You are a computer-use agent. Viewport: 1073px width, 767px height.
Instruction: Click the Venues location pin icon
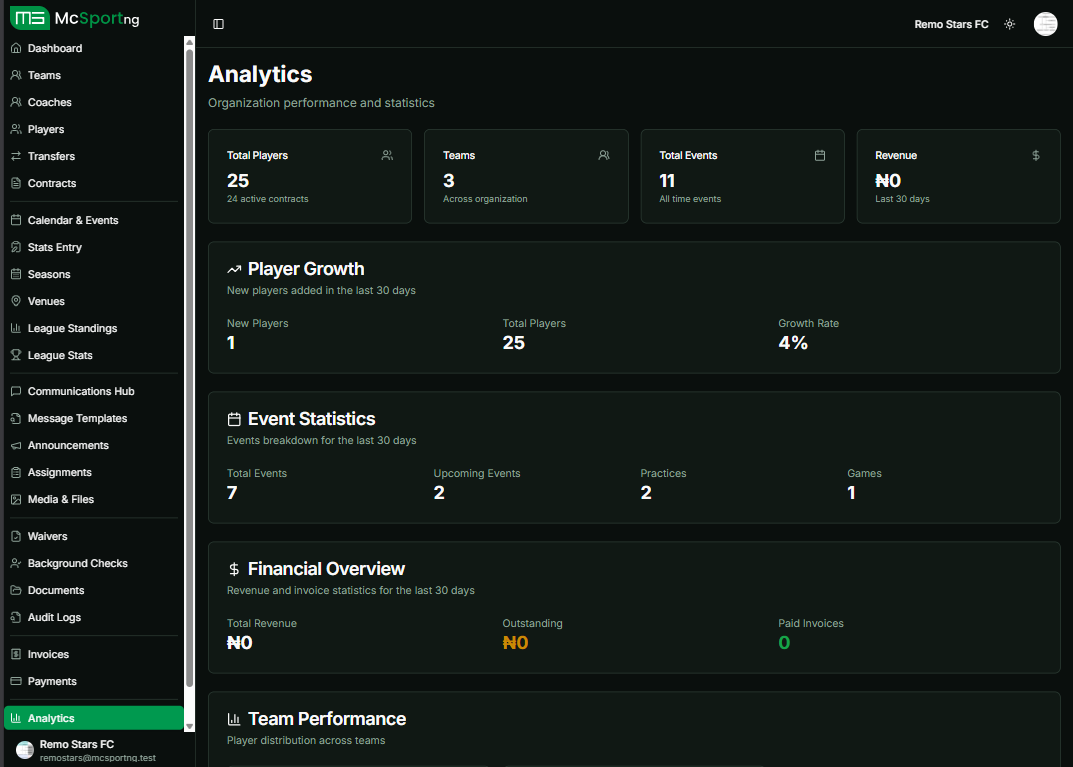click(x=15, y=301)
